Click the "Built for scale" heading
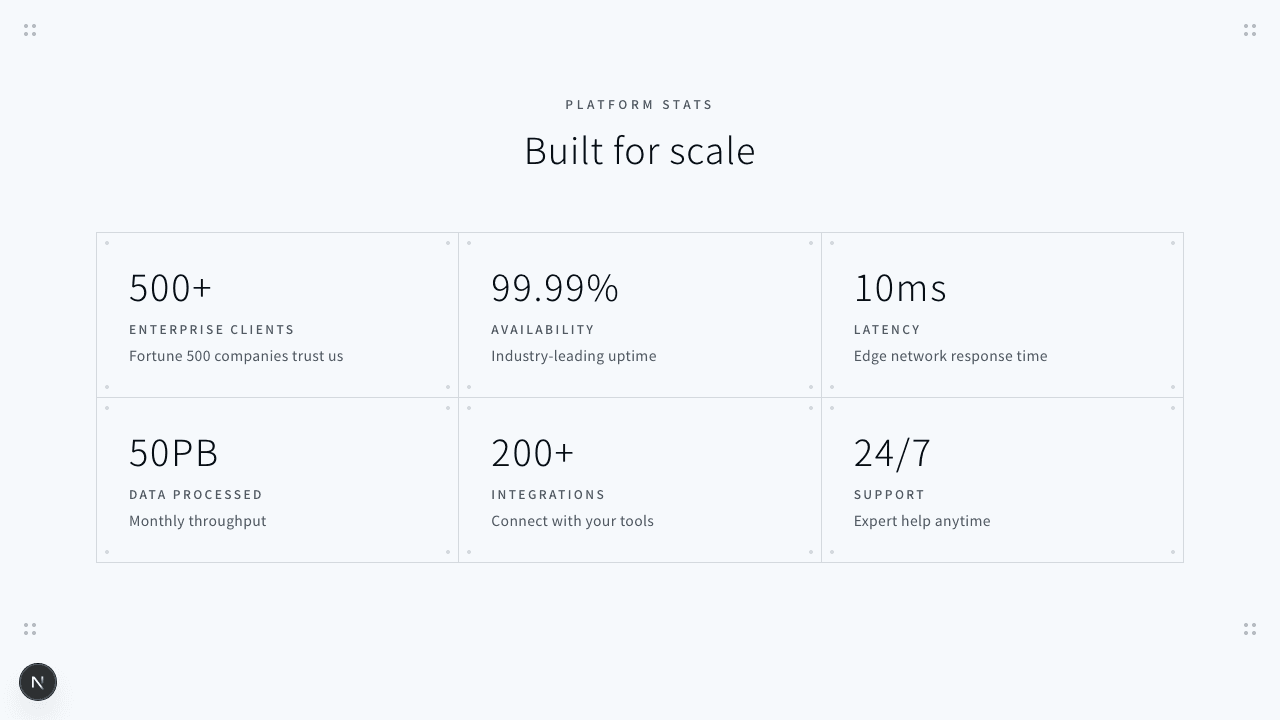Screen dimensions: 1280x720 point(640,151)
